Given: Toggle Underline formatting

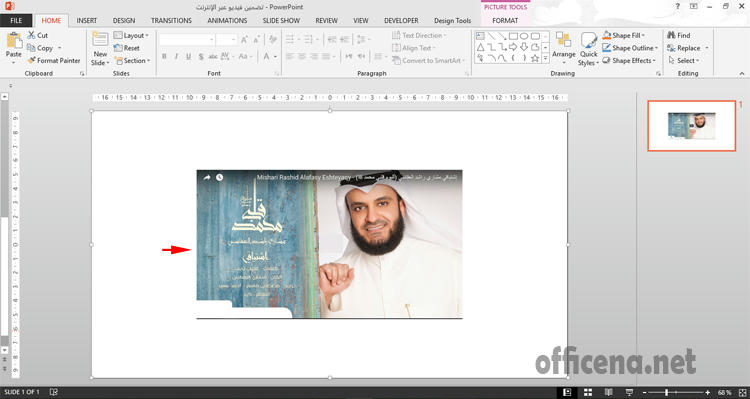Looking at the screenshot, I should (188, 56).
